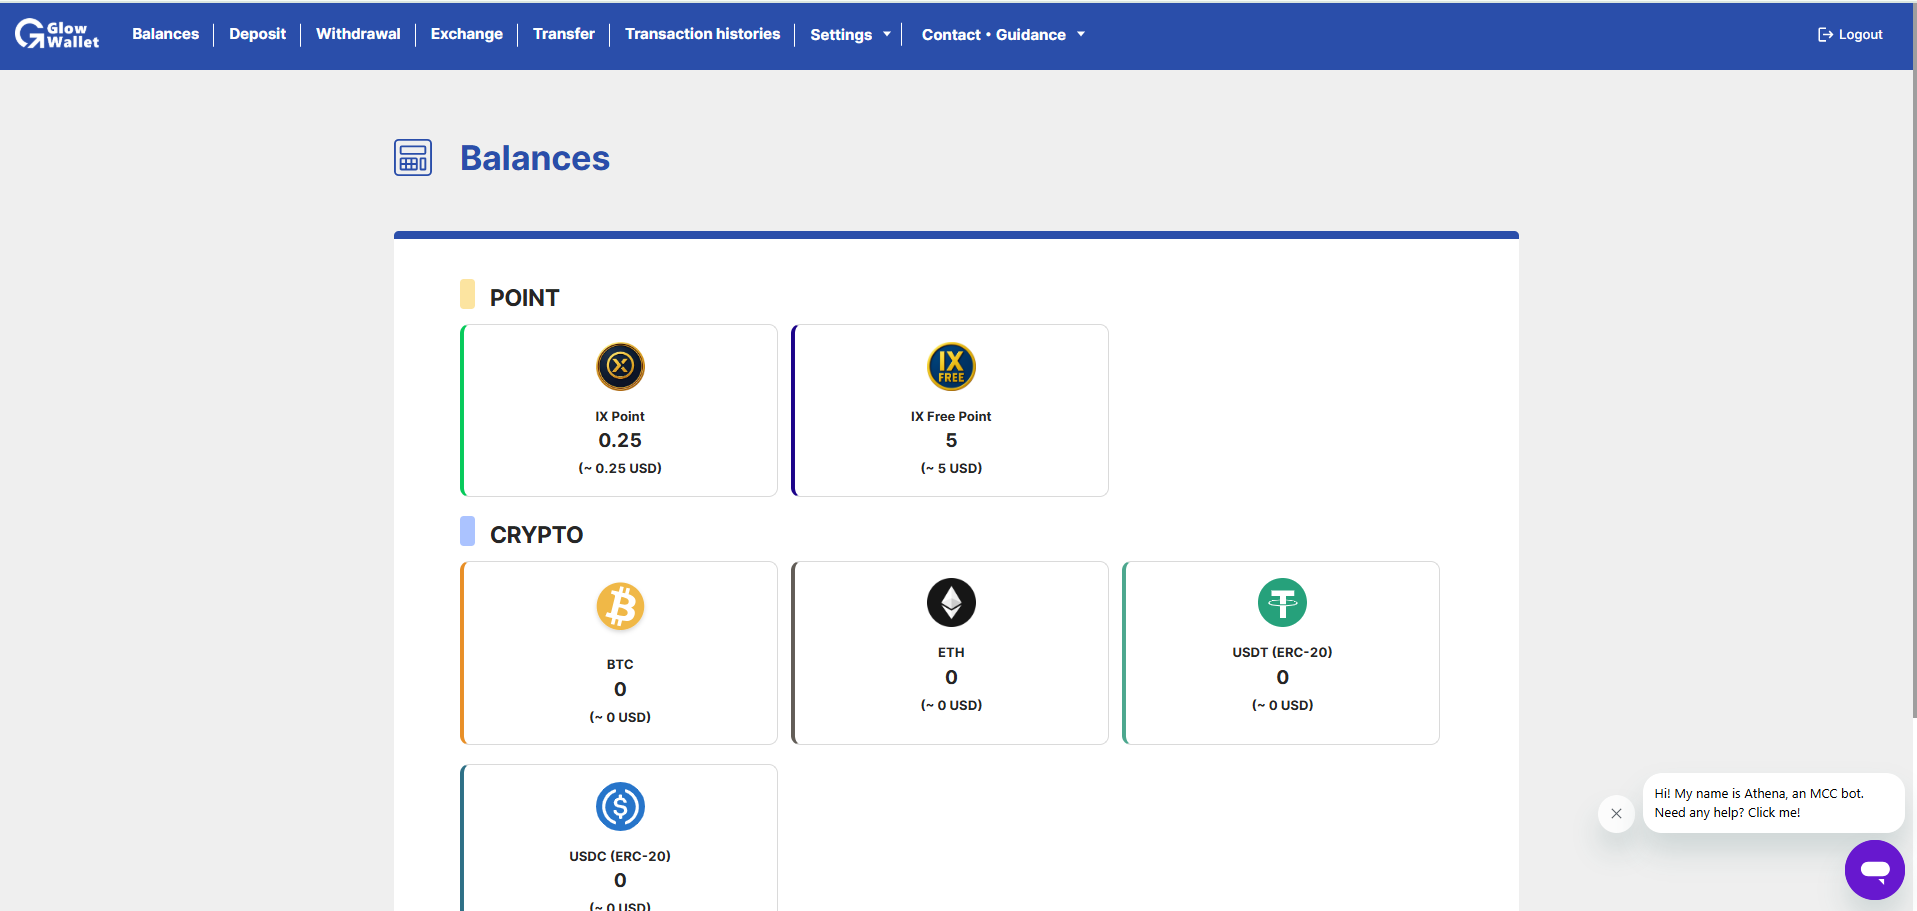Open the Transfer page

click(x=563, y=34)
